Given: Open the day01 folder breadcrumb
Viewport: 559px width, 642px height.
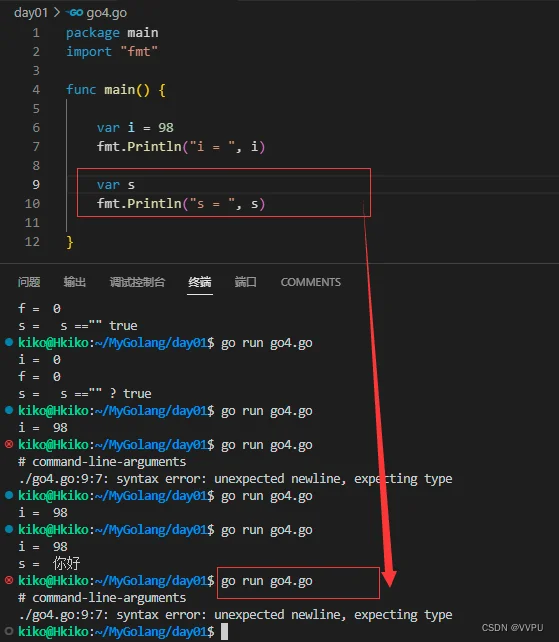Looking at the screenshot, I should coord(31,13).
